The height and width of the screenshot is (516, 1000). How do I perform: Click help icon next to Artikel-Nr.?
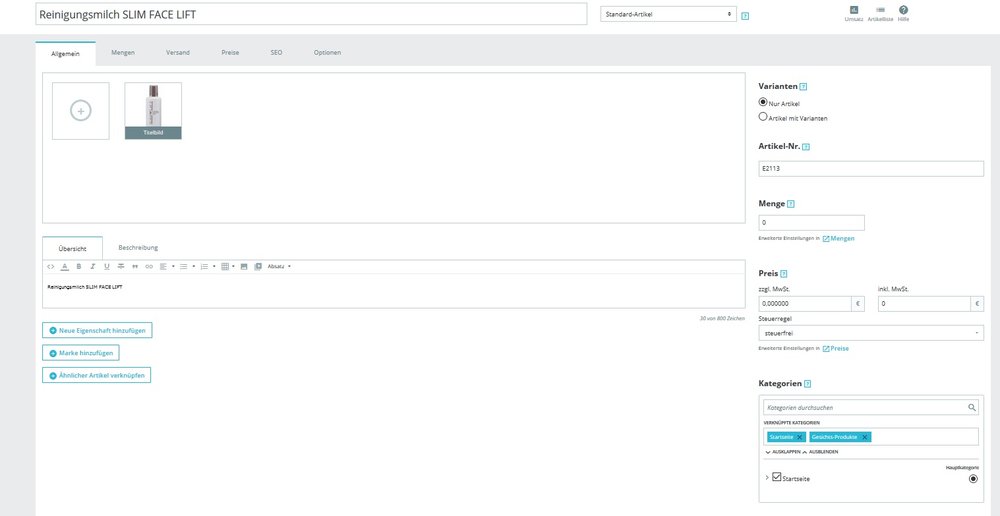click(x=805, y=147)
